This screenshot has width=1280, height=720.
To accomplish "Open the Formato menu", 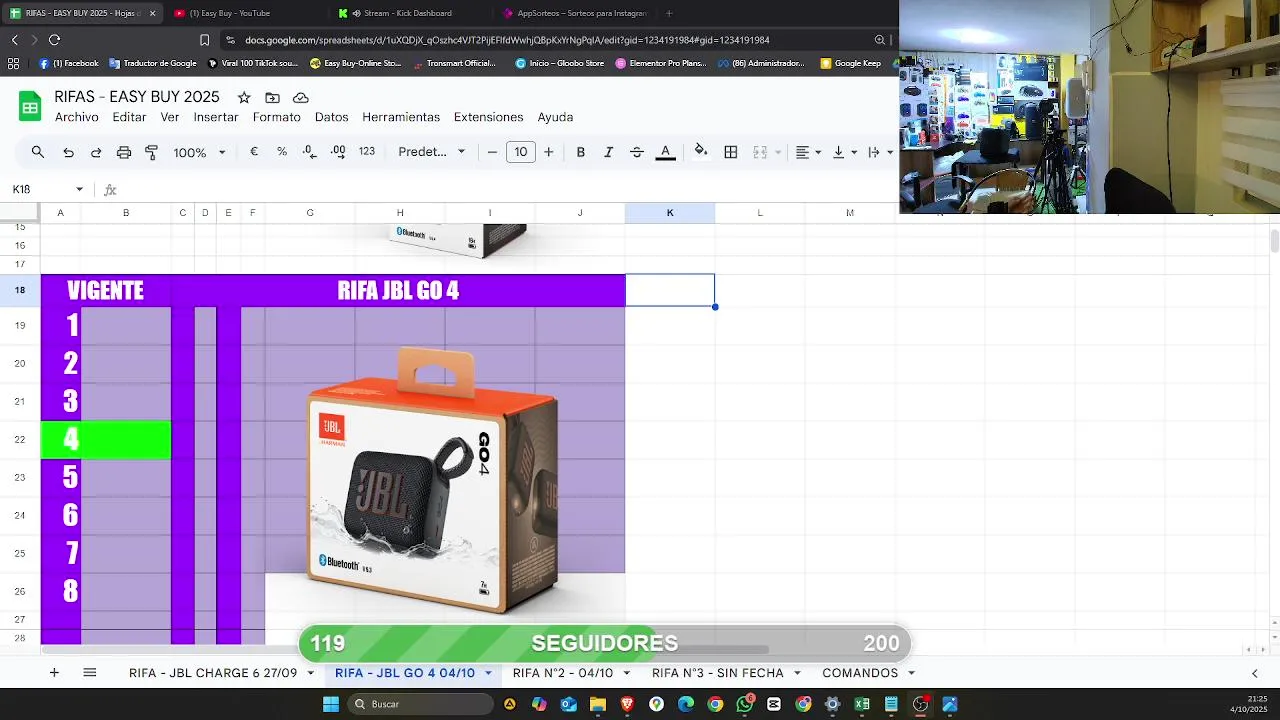I will pyautogui.click(x=277, y=117).
